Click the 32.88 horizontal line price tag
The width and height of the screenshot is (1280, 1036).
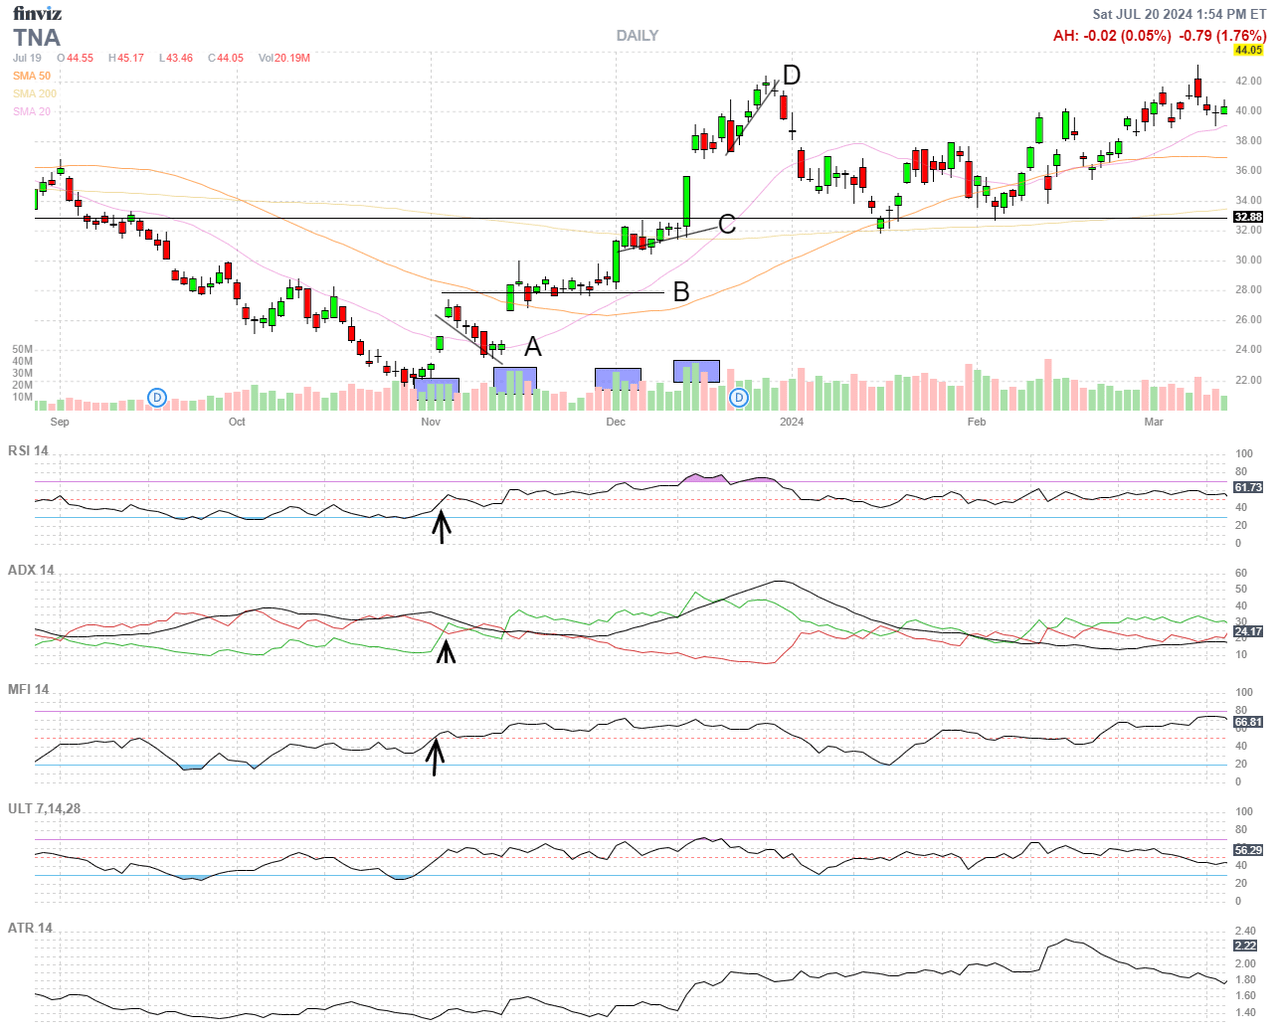(1248, 217)
